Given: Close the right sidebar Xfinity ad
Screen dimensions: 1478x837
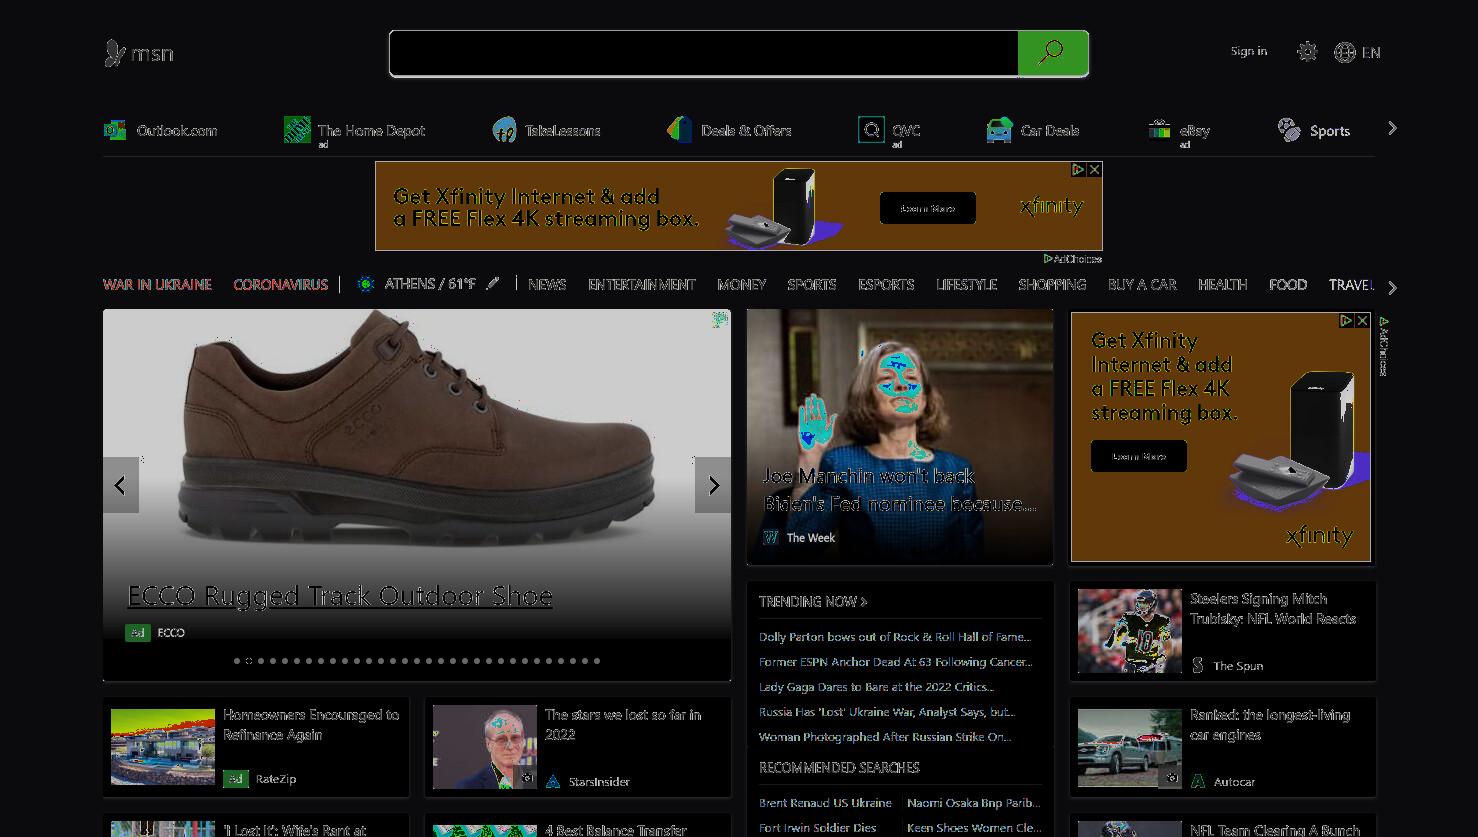Looking at the screenshot, I should 1362,321.
